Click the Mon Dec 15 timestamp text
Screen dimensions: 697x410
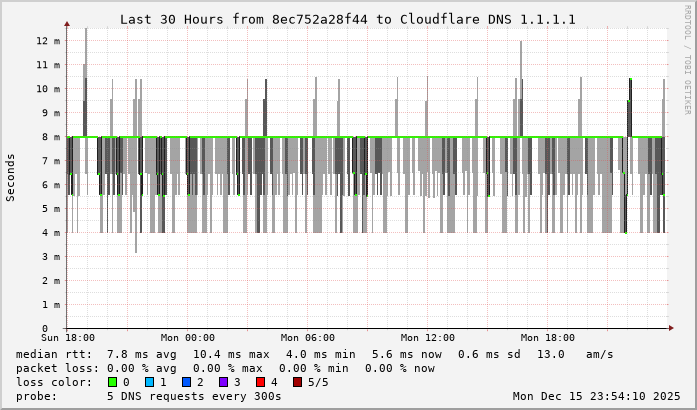coord(595,396)
